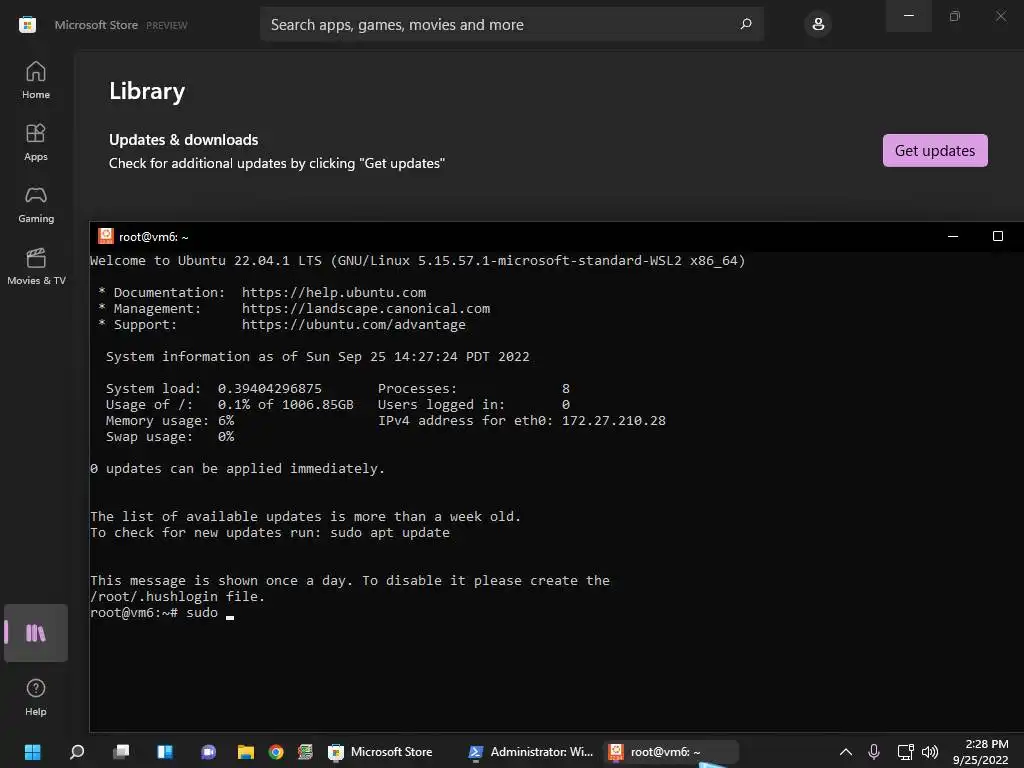Open taskbar Search
This screenshot has height=768, width=1024.
point(76,752)
